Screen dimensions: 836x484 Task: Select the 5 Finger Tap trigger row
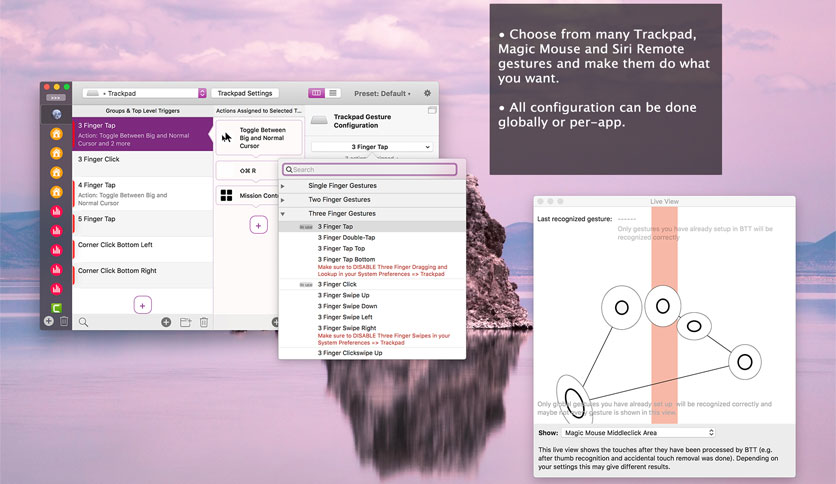coord(142,223)
